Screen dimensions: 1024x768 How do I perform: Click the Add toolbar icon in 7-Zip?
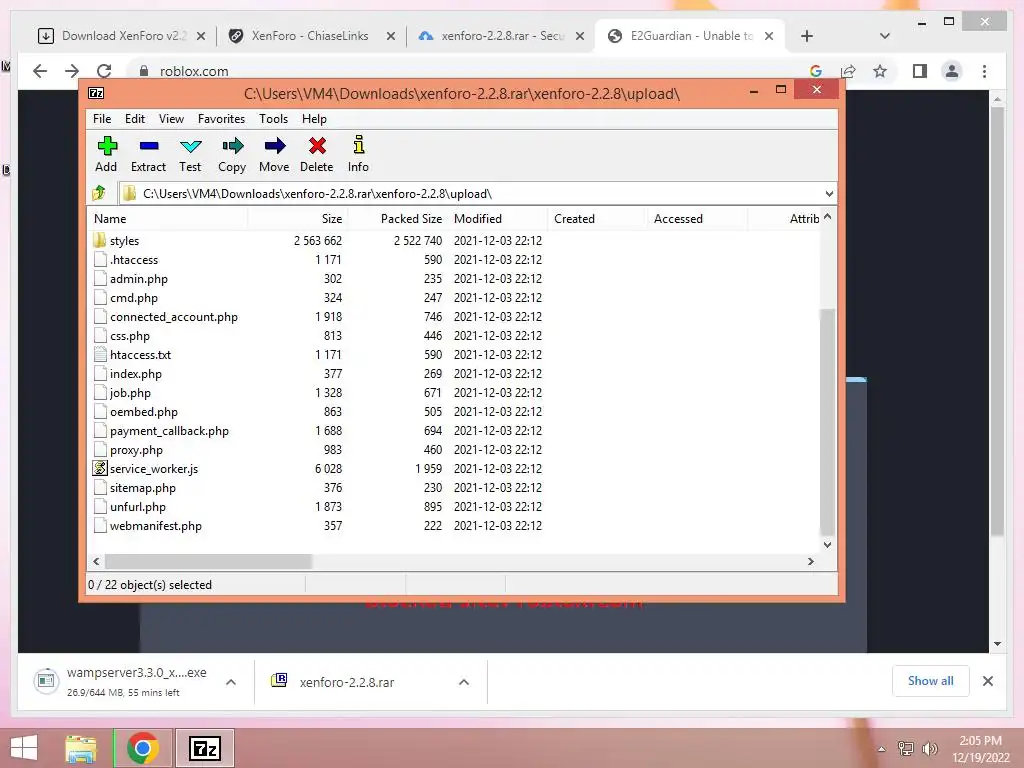[x=106, y=146]
